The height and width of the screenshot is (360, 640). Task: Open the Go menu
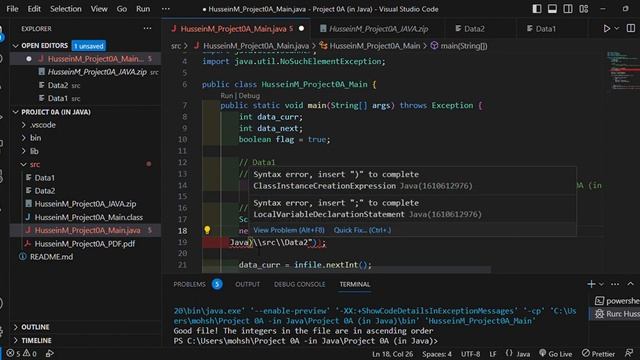click(122, 9)
